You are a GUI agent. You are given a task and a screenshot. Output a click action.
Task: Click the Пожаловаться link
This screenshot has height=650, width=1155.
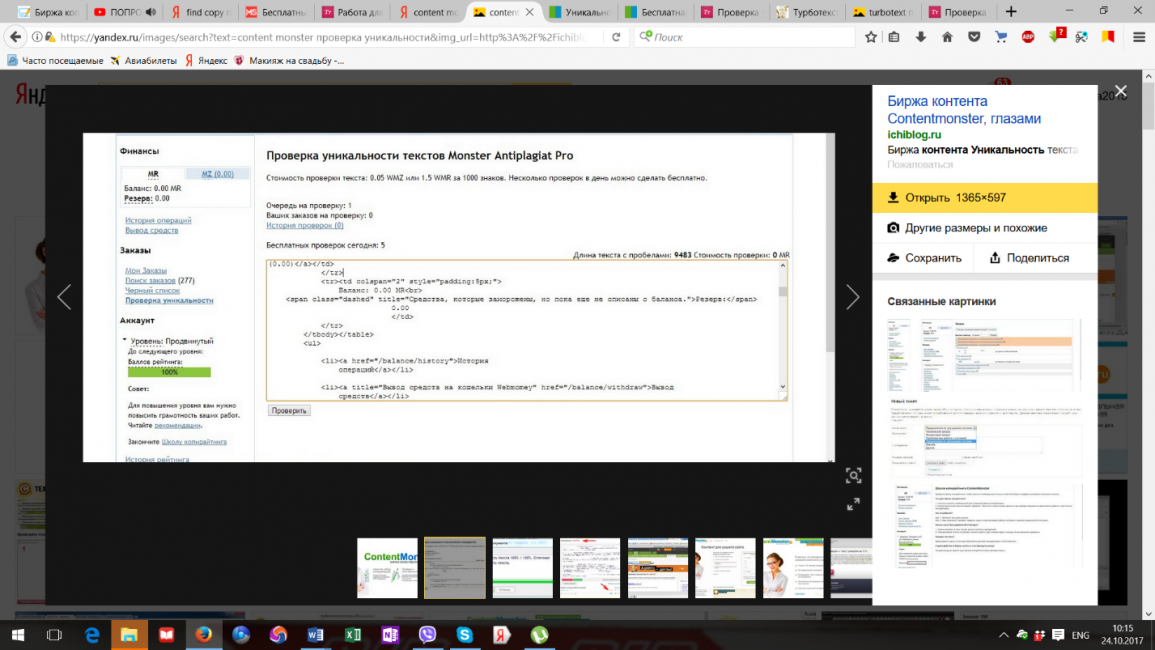(919, 164)
